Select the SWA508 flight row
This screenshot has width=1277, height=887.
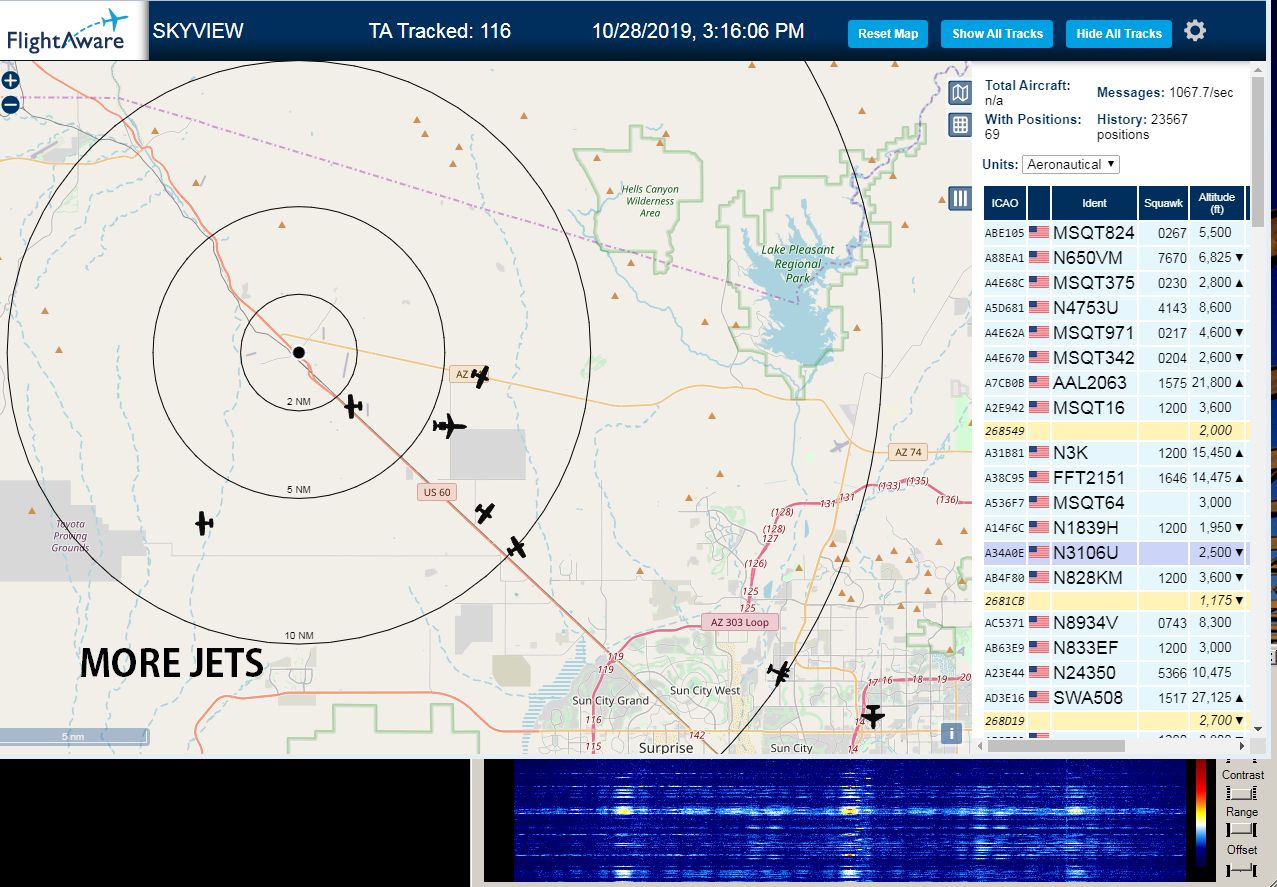click(1116, 698)
